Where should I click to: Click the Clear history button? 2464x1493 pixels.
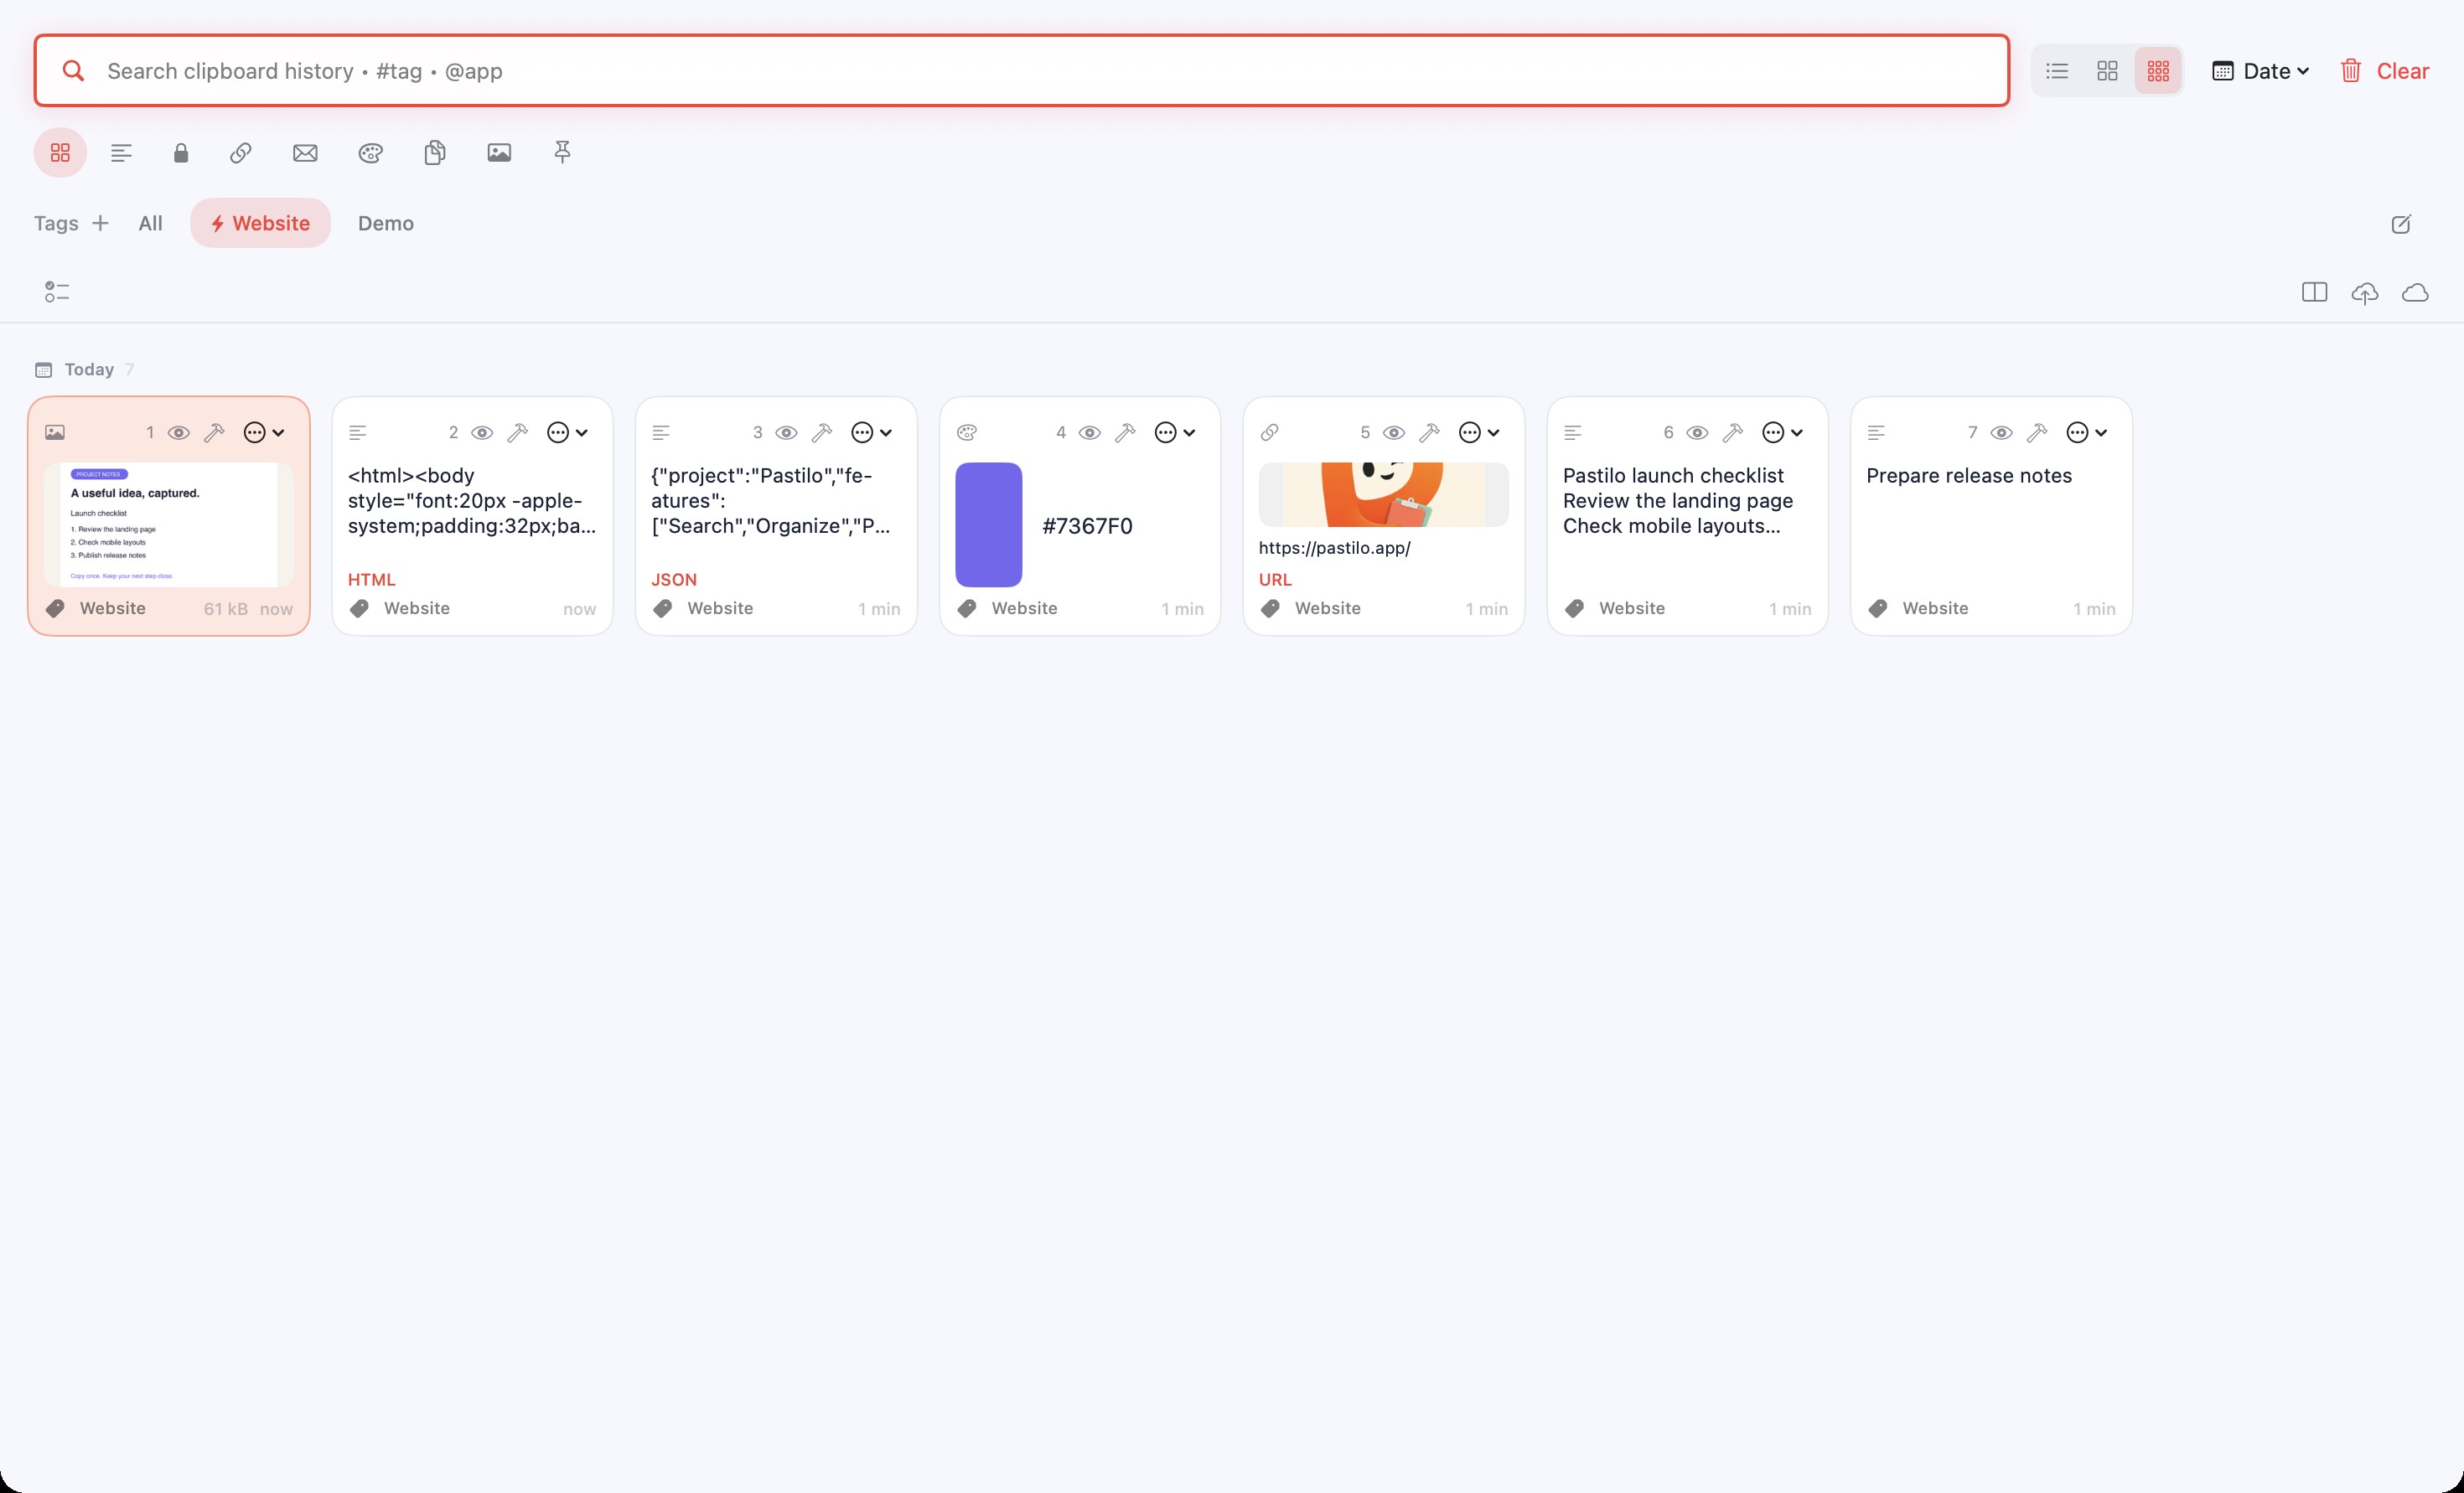pos(2384,71)
